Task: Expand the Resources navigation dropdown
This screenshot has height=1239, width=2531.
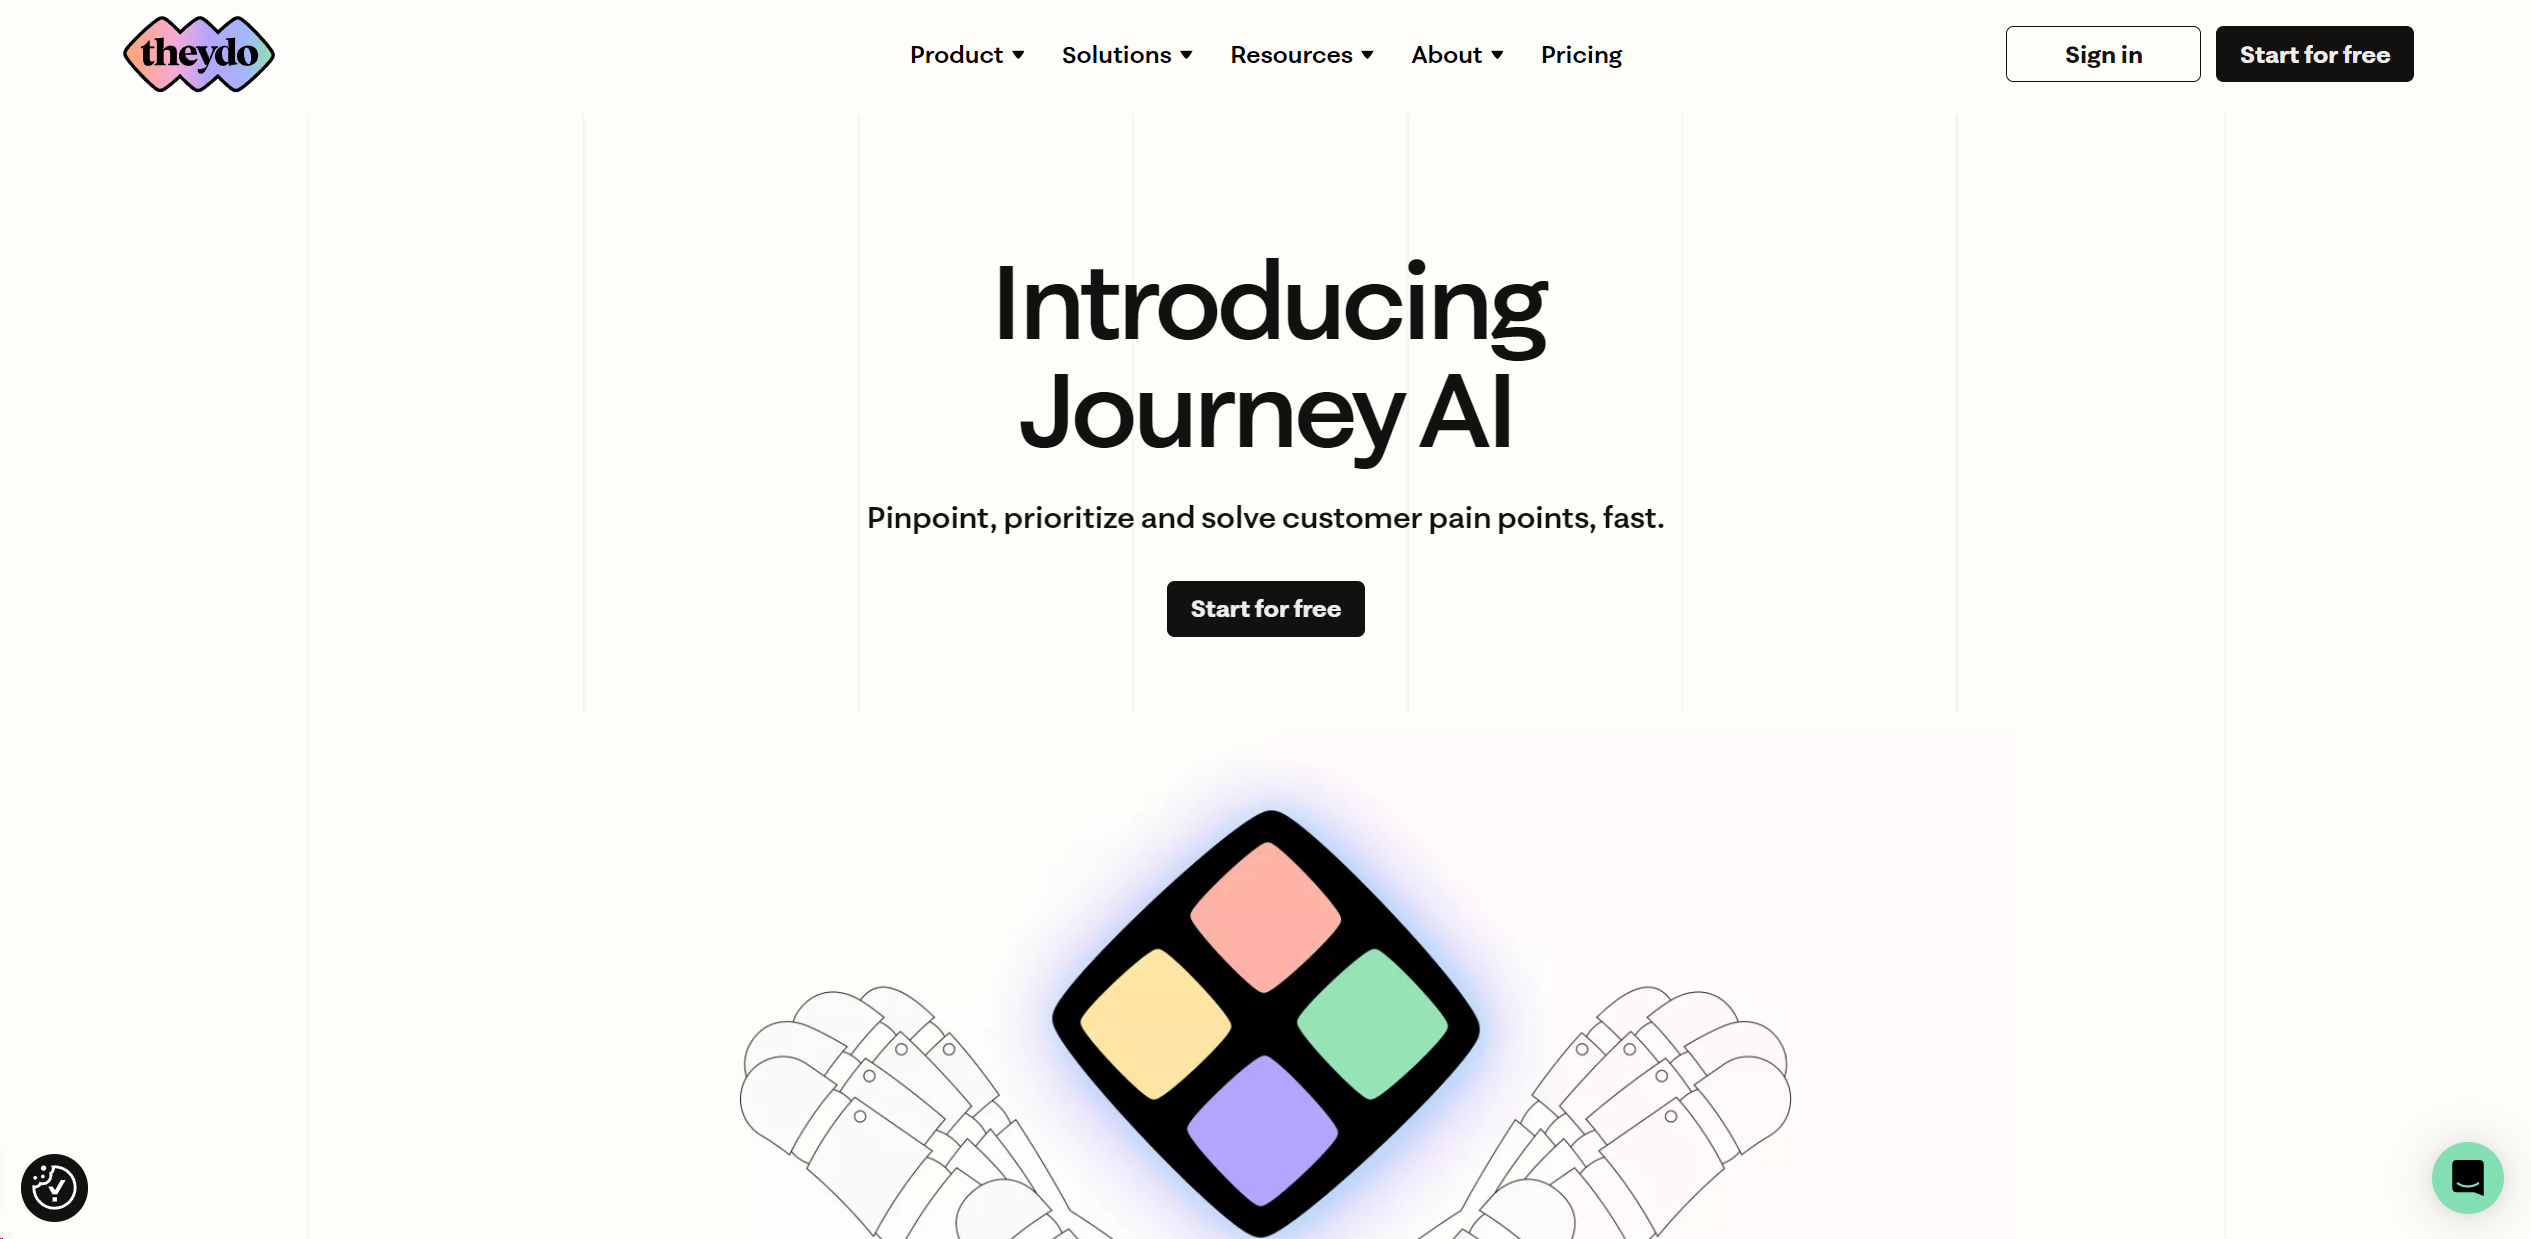Action: click(x=1299, y=53)
